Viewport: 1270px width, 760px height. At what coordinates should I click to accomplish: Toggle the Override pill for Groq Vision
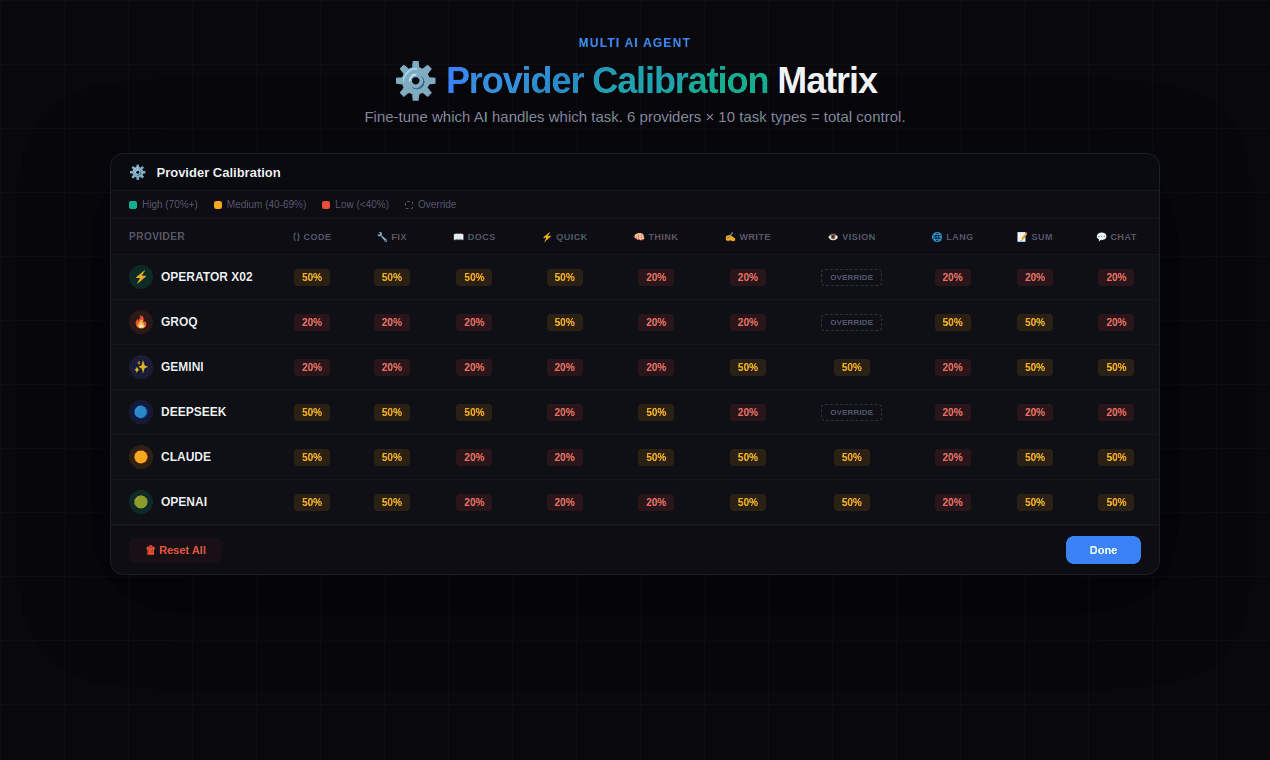coord(851,322)
